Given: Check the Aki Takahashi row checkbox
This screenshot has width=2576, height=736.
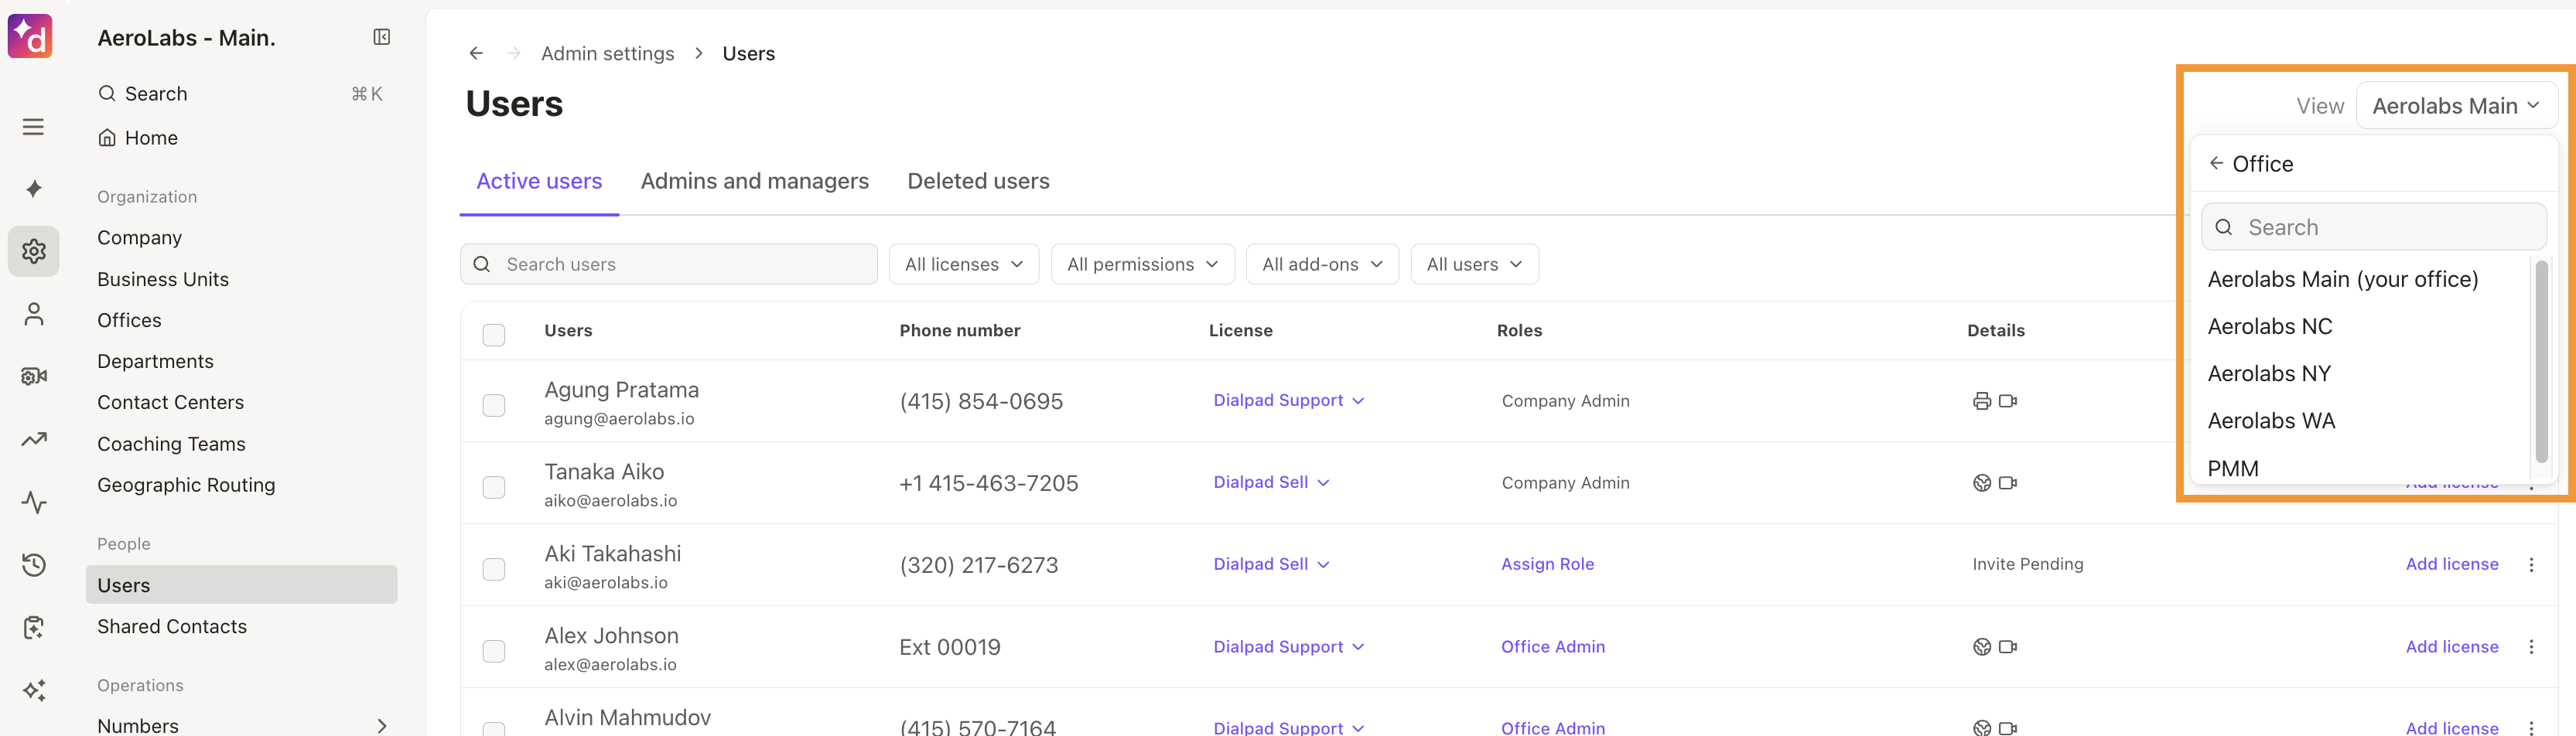Looking at the screenshot, I should point(493,569).
